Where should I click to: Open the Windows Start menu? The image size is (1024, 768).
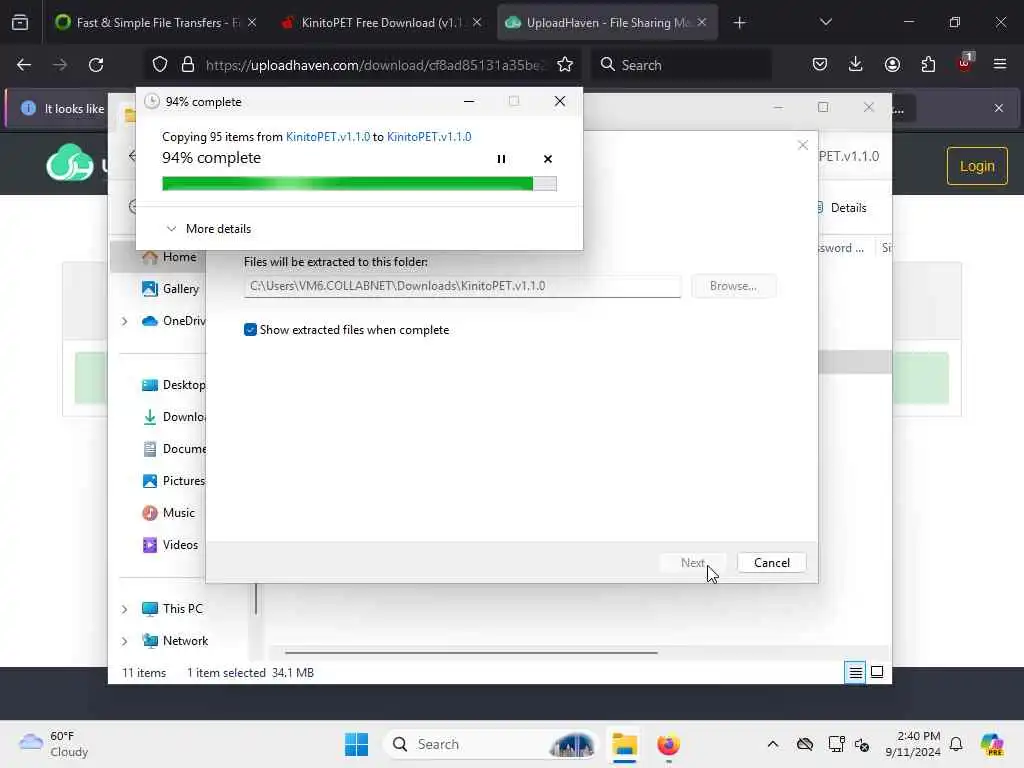357,744
